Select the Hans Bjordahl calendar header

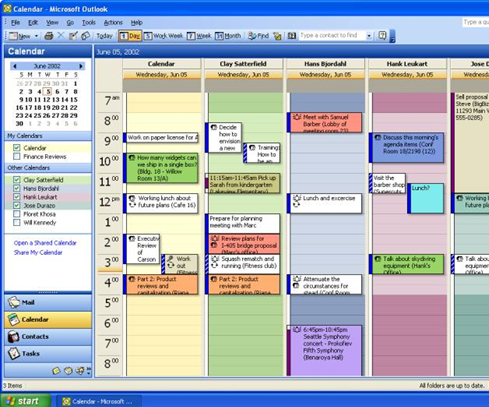coord(325,64)
